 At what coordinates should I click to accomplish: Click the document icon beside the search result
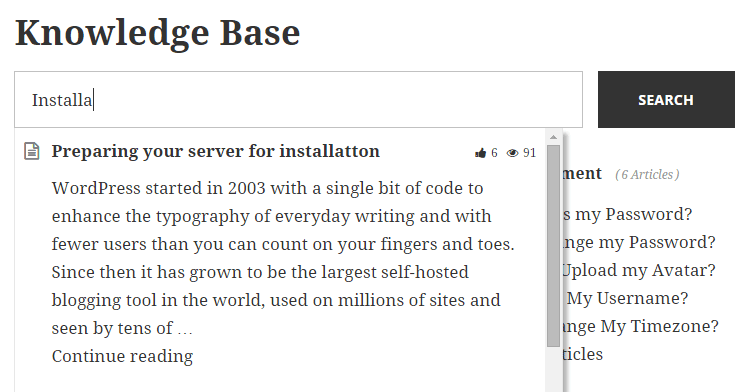click(32, 151)
